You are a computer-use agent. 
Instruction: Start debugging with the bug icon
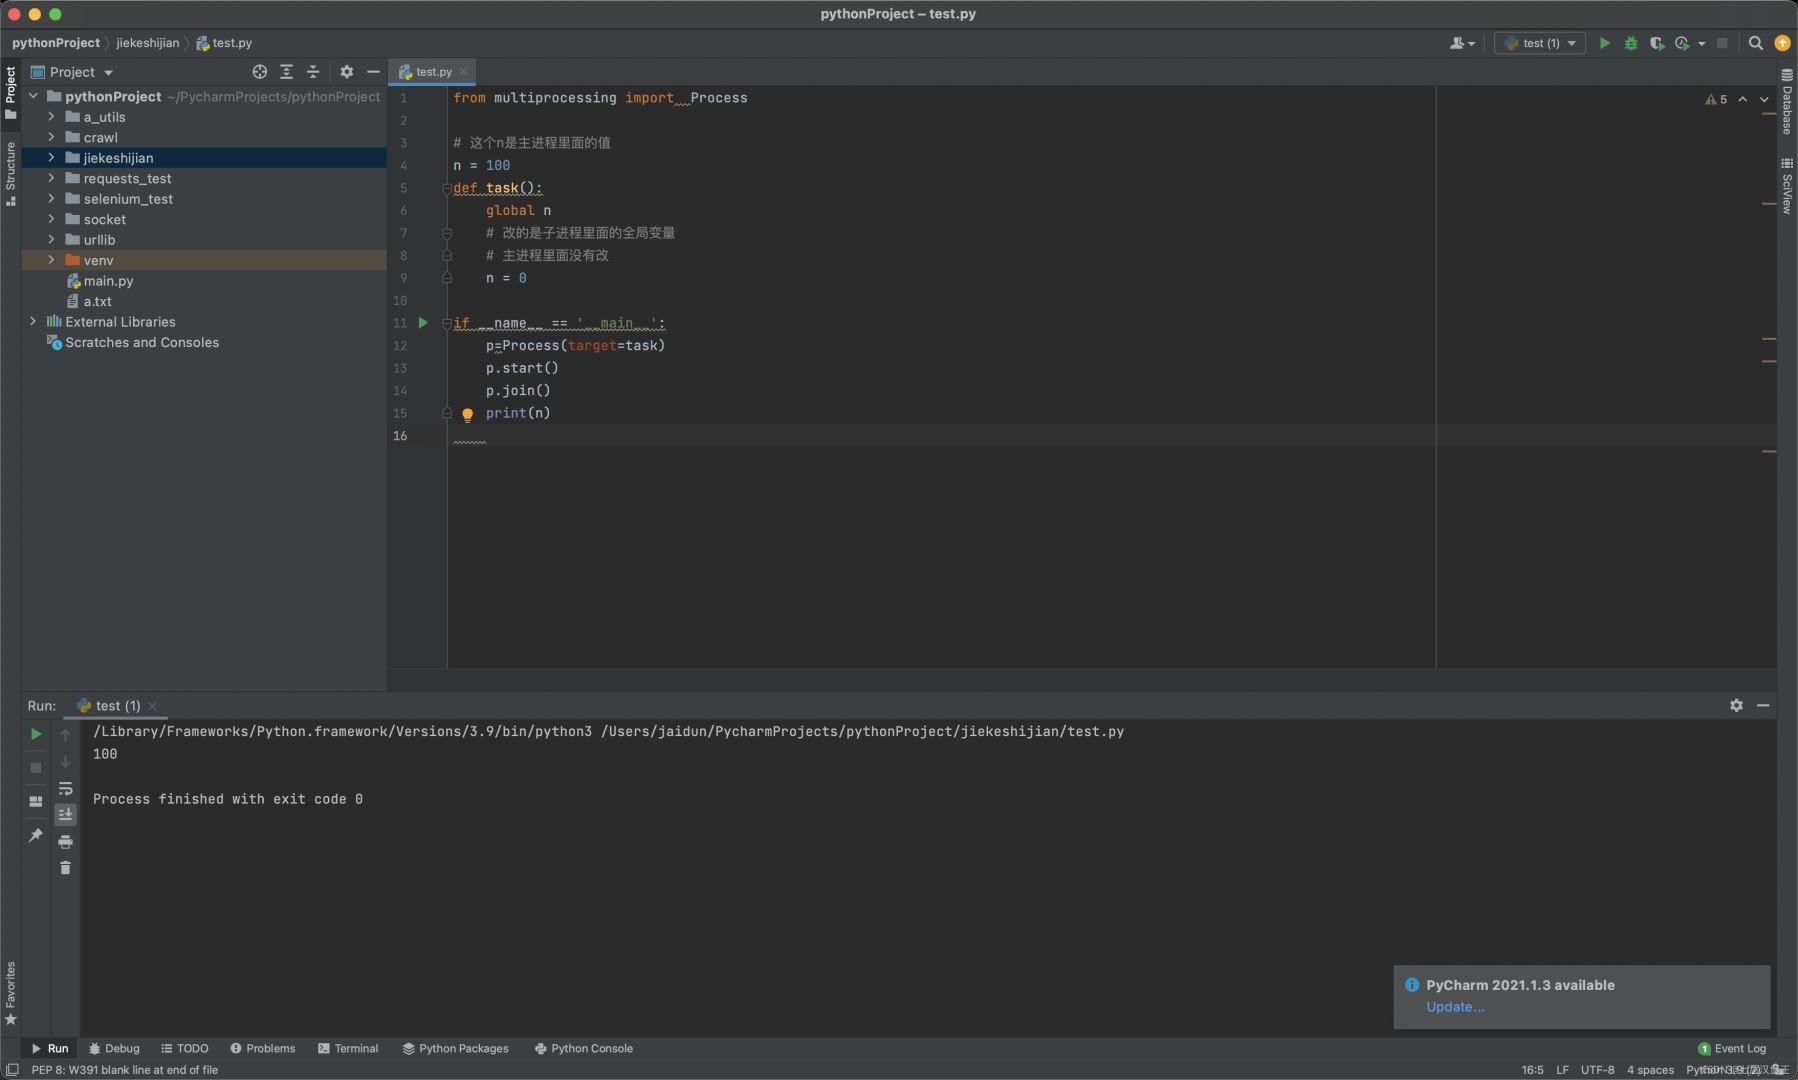click(x=1630, y=43)
